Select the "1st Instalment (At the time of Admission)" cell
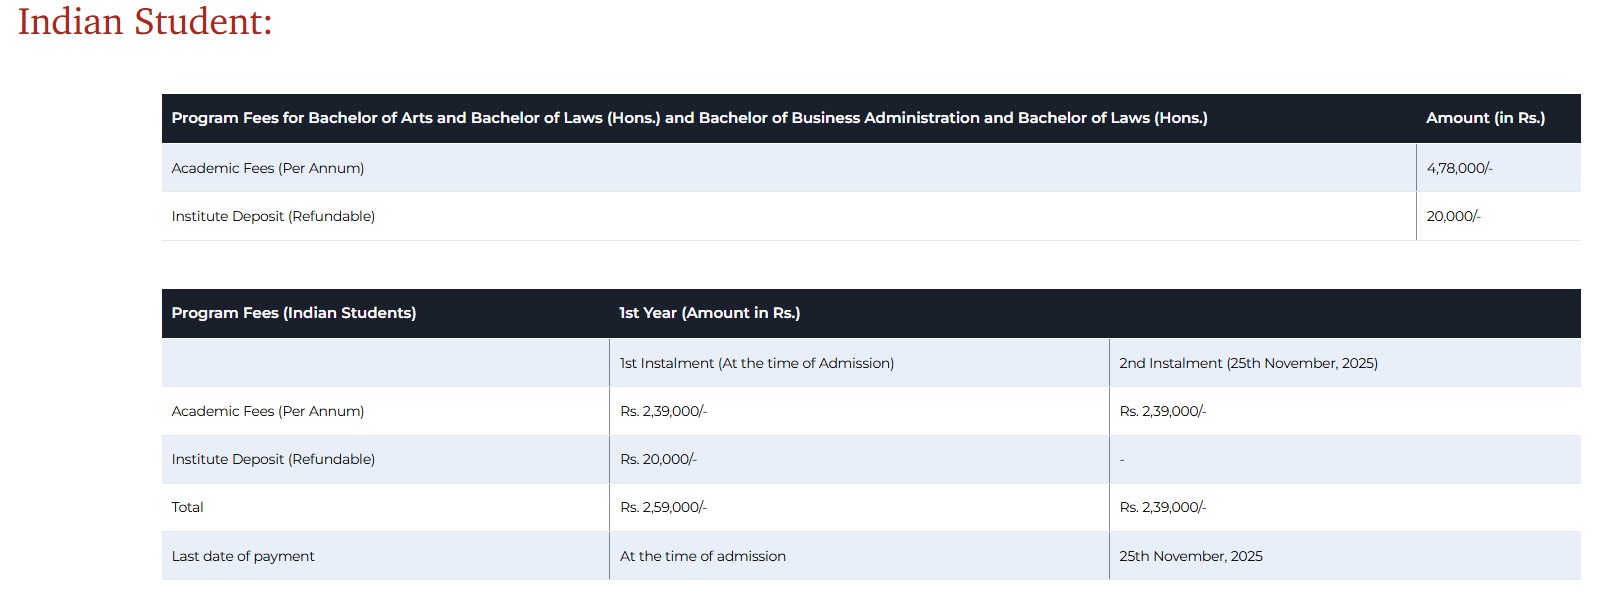Viewport: 1607px width, 591px height. pos(757,363)
